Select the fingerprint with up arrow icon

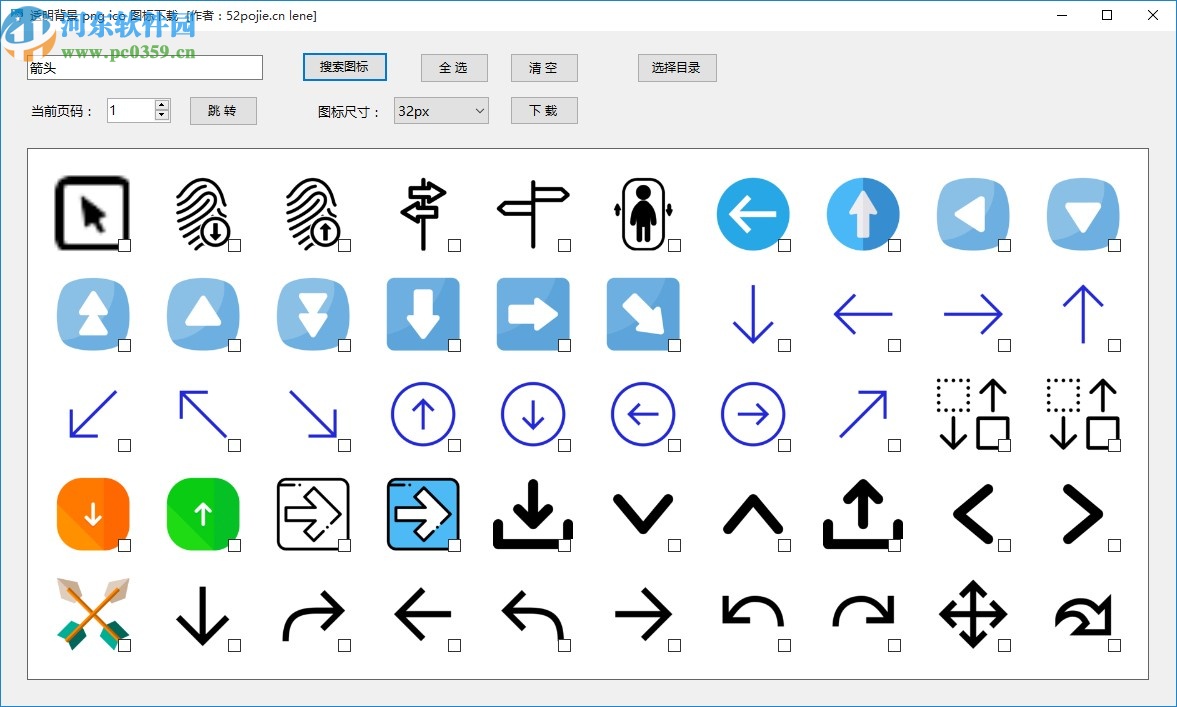click(313, 213)
